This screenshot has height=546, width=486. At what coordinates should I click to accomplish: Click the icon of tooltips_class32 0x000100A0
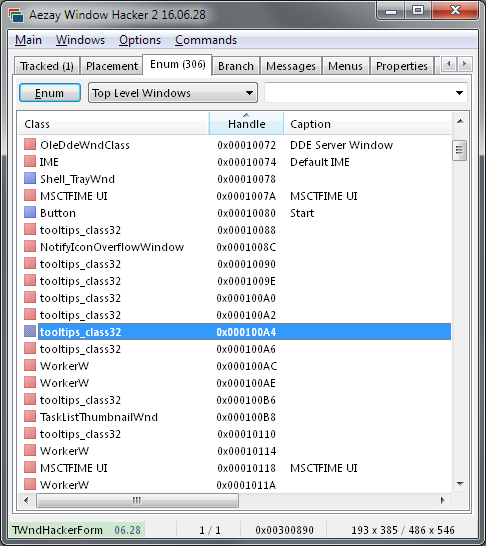click(x=30, y=297)
